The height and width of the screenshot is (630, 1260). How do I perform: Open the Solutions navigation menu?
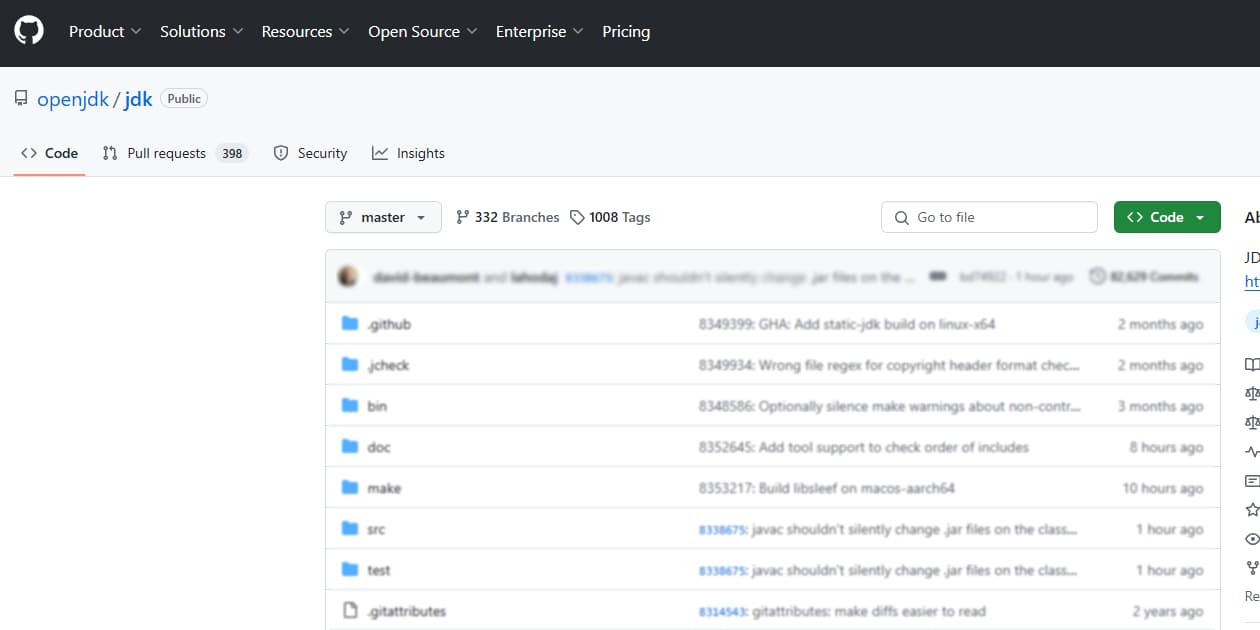201,32
